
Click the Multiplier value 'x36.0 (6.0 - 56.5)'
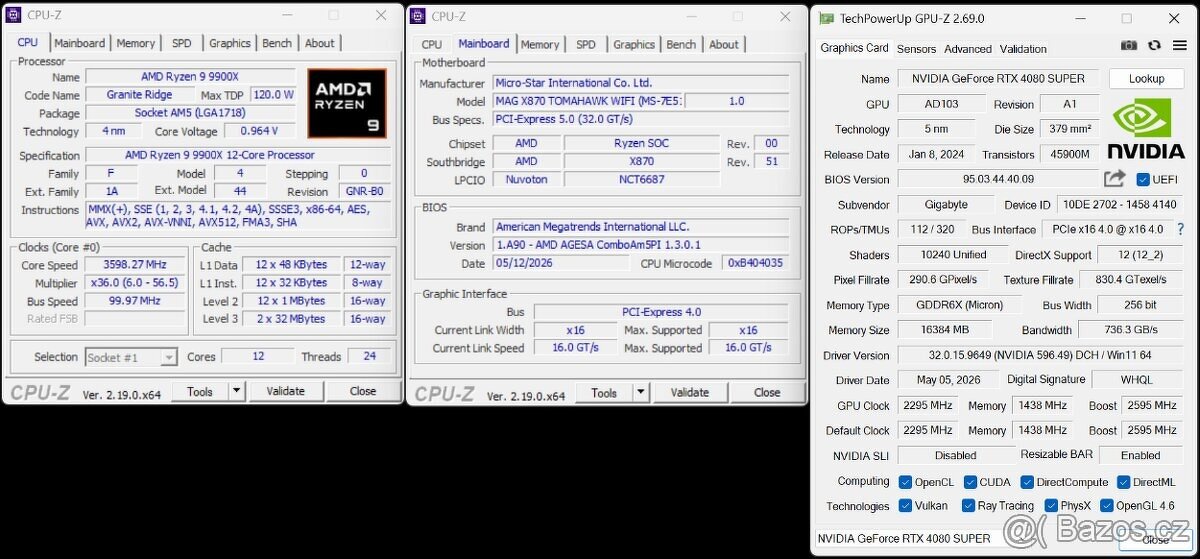coord(135,283)
